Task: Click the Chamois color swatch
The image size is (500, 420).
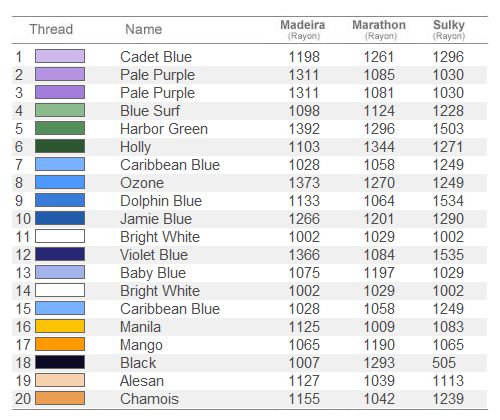Action: pos(60,398)
